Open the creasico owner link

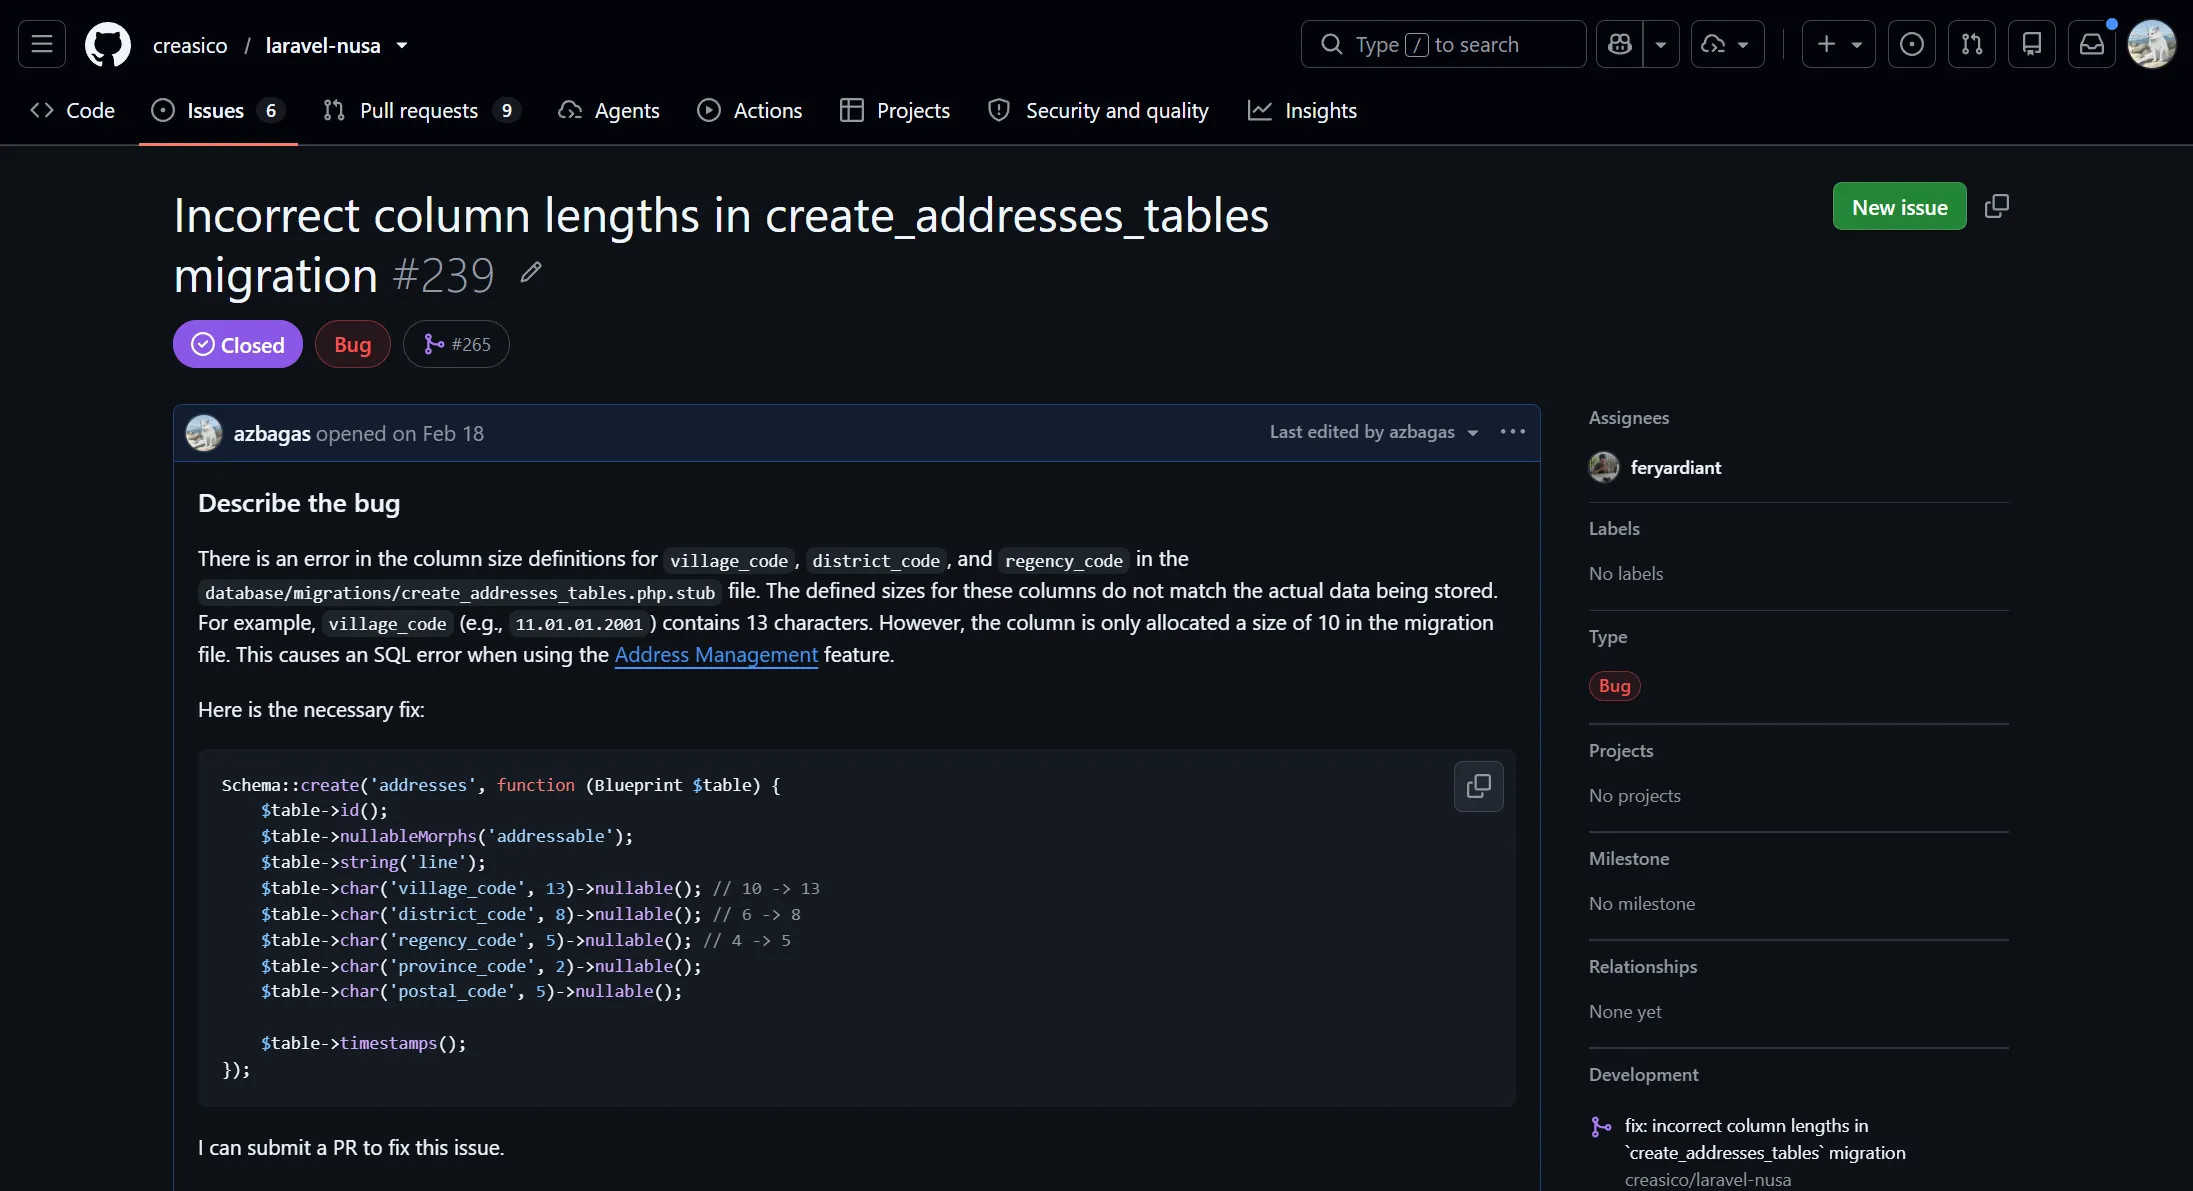190,45
